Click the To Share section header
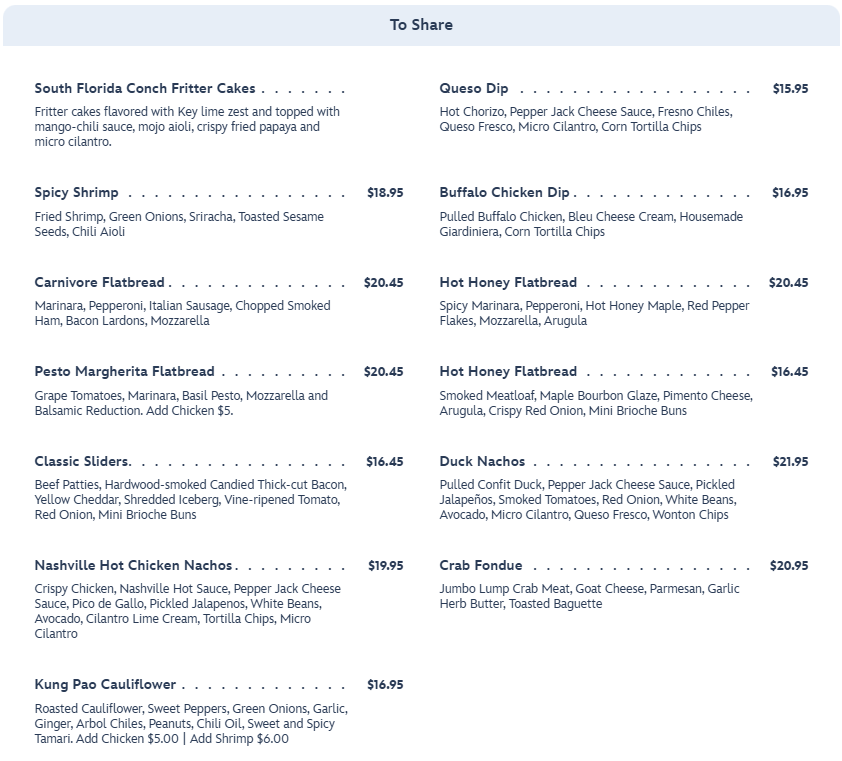Image resolution: width=842 pixels, height=761 pixels. coord(421,25)
